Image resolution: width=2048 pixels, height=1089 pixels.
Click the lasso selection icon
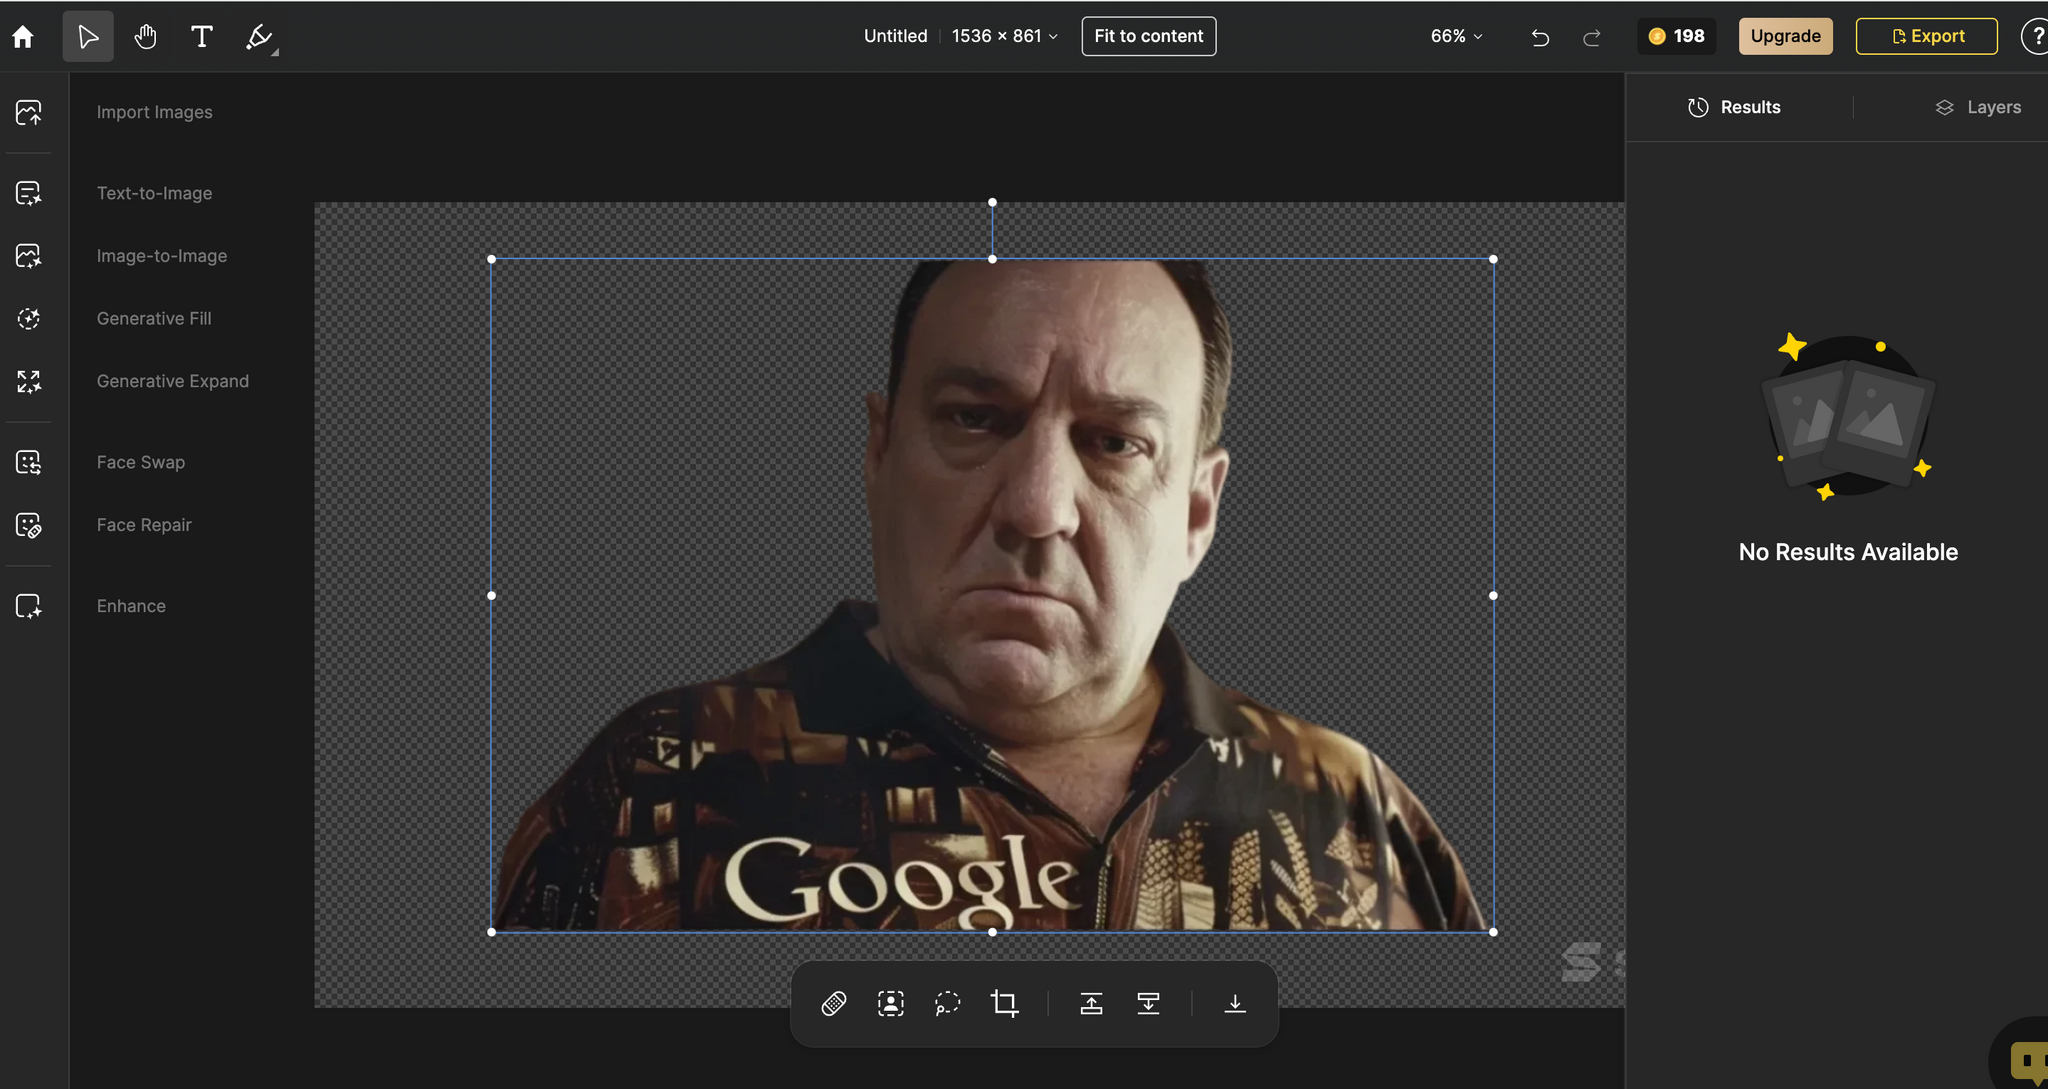point(947,1003)
